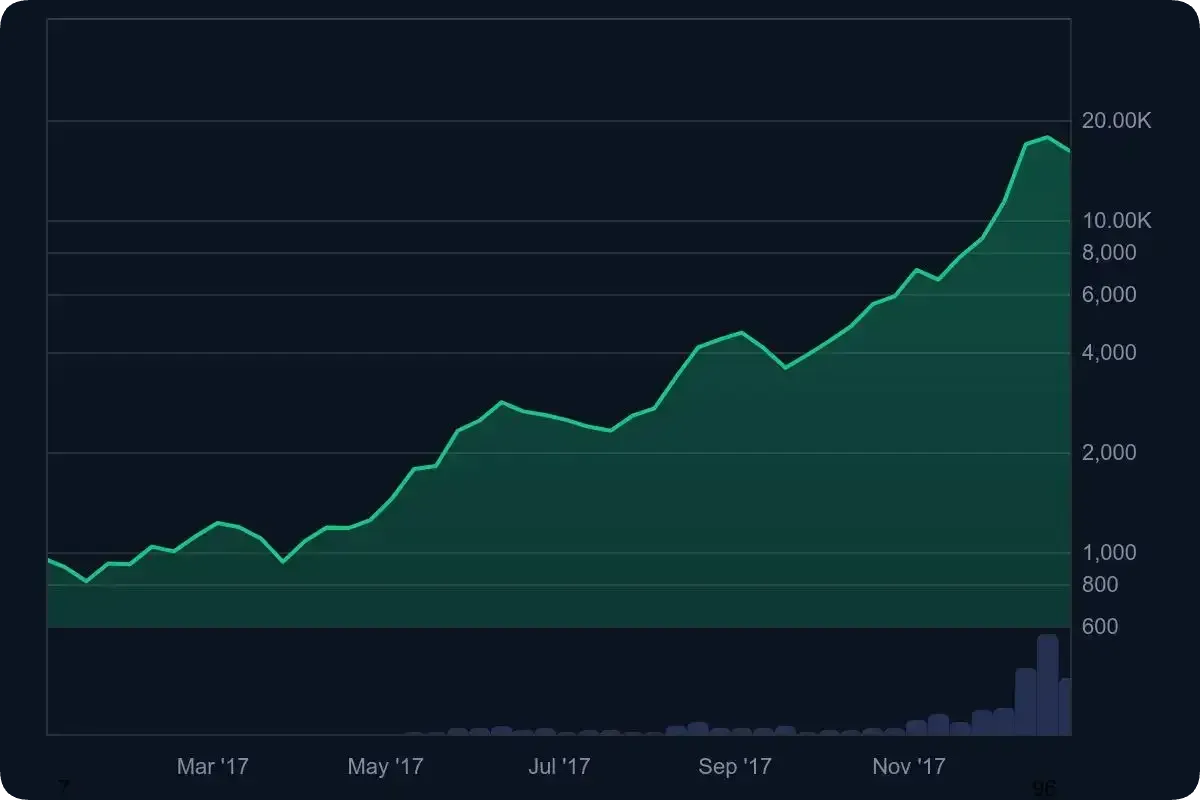Click the Nov '17 axis label
This screenshot has height=800, width=1200.
(x=906, y=766)
